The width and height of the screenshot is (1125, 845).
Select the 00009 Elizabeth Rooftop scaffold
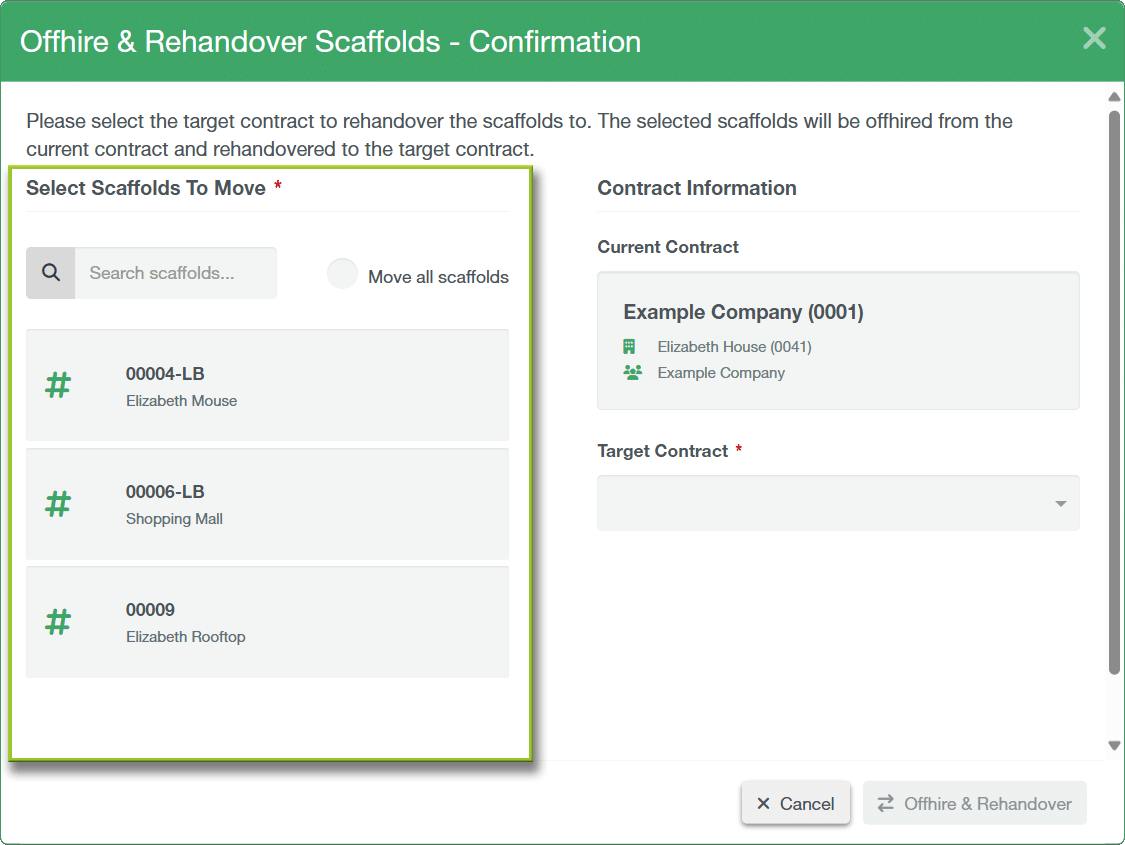point(267,622)
